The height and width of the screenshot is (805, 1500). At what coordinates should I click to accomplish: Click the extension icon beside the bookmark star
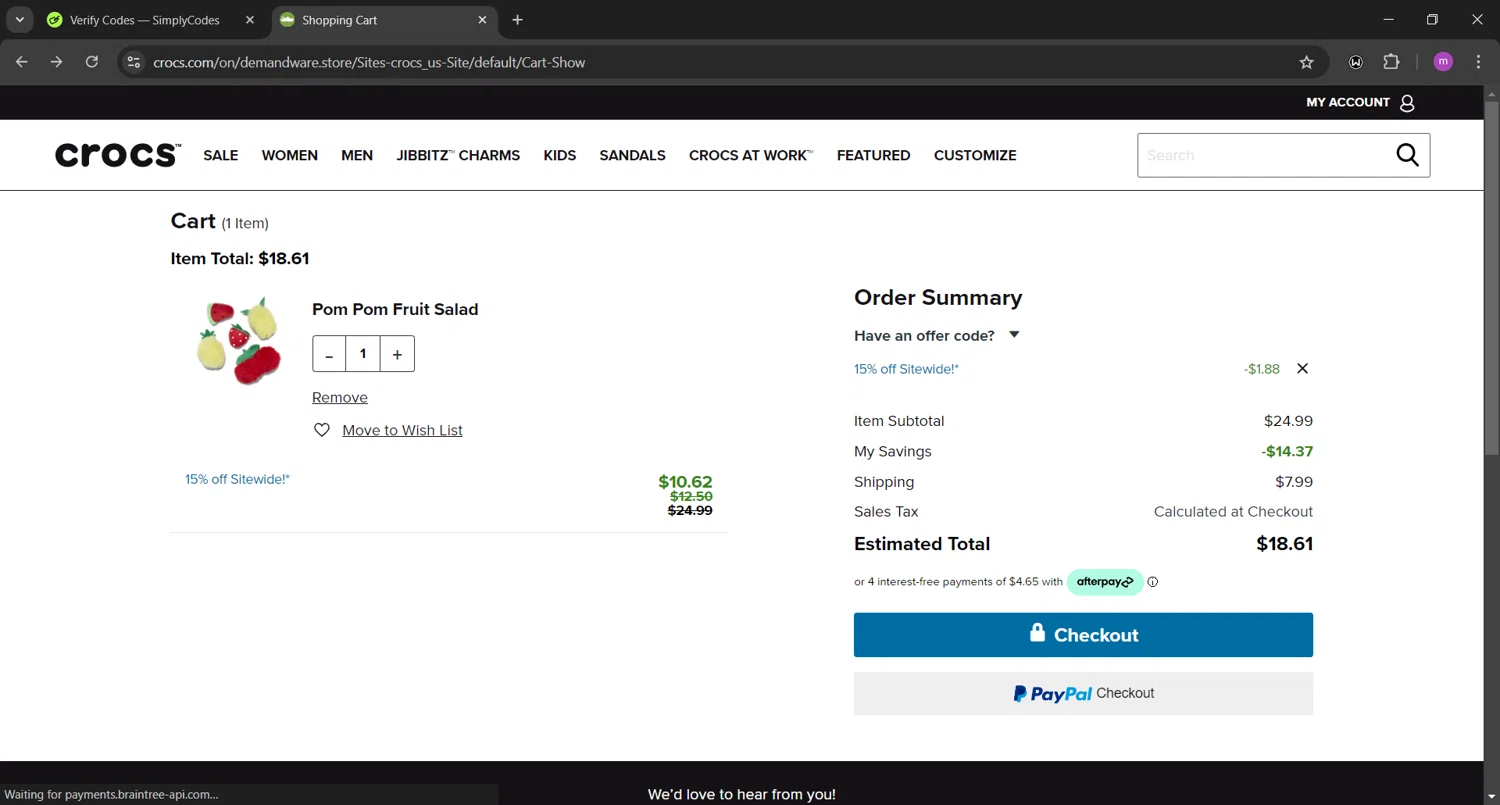(x=1356, y=62)
